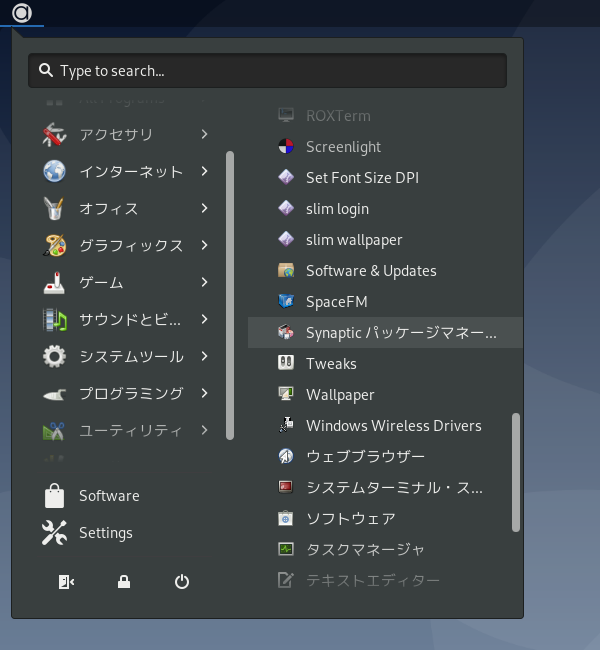Click the application list scrollbar

pos(516,472)
